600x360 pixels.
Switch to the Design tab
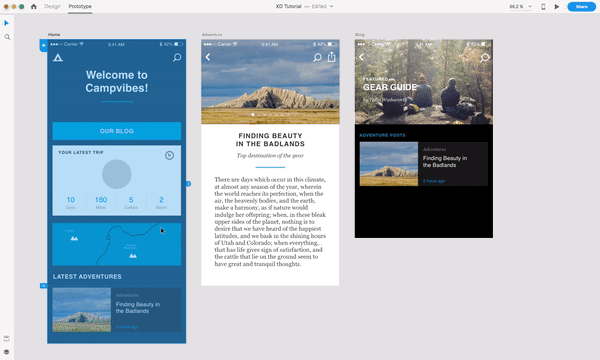pyautogui.click(x=52, y=7)
